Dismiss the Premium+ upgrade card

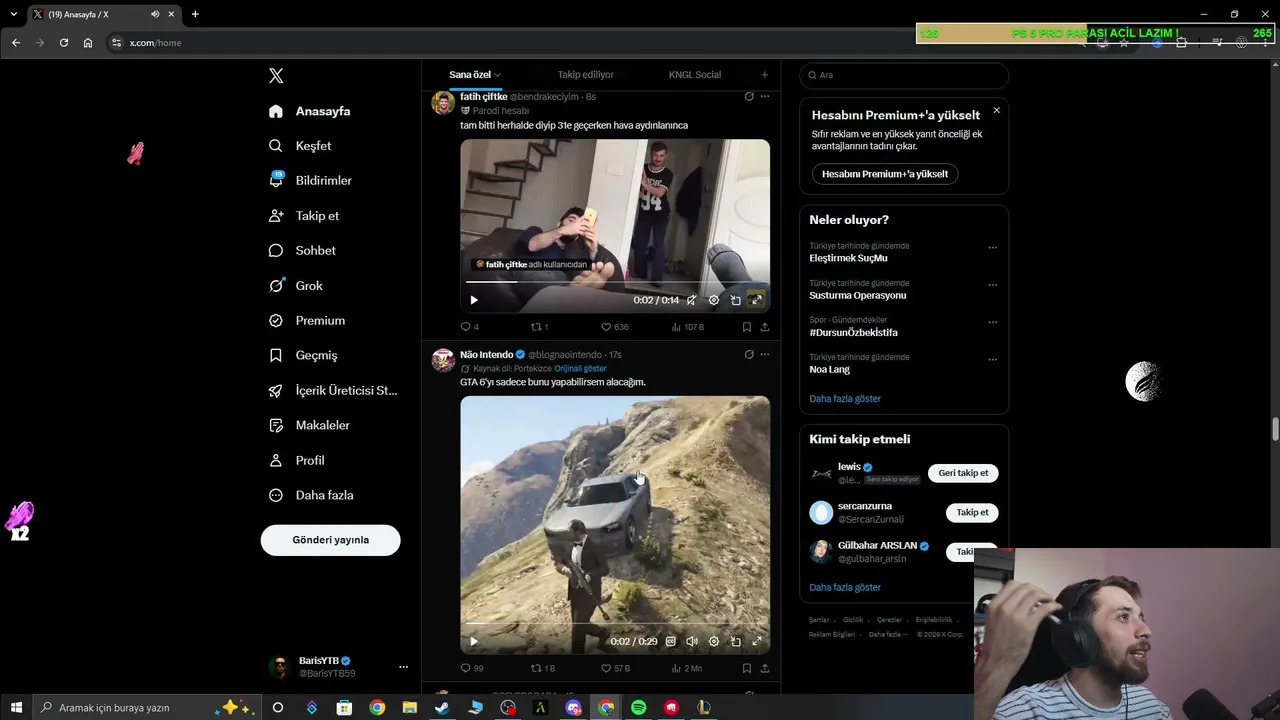996,110
